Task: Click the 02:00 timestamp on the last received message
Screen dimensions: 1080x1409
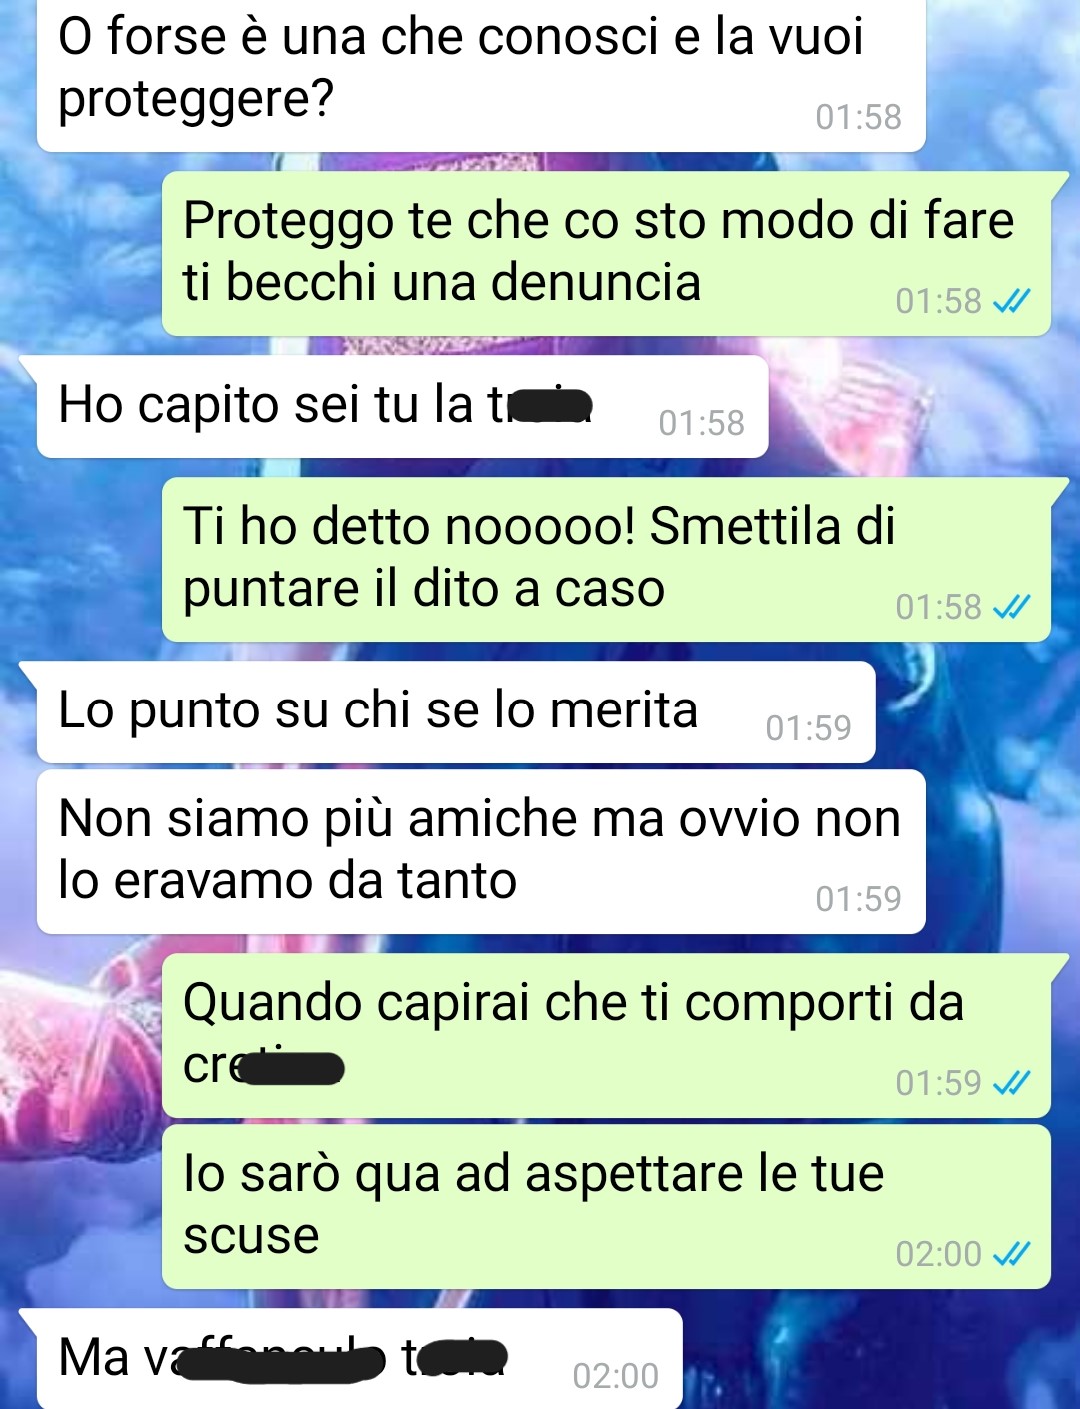Action: pos(615,1376)
